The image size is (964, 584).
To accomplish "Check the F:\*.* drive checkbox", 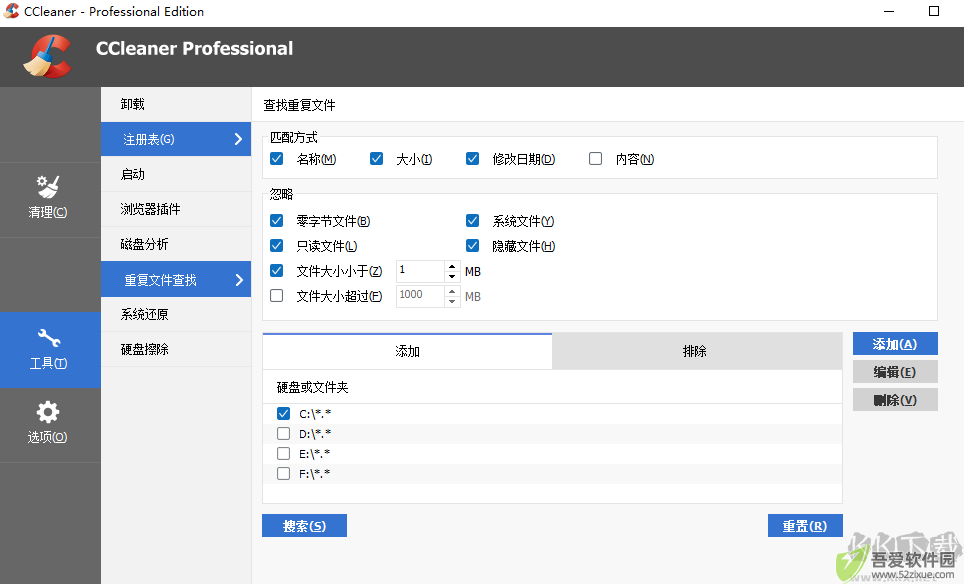I will click(x=283, y=473).
